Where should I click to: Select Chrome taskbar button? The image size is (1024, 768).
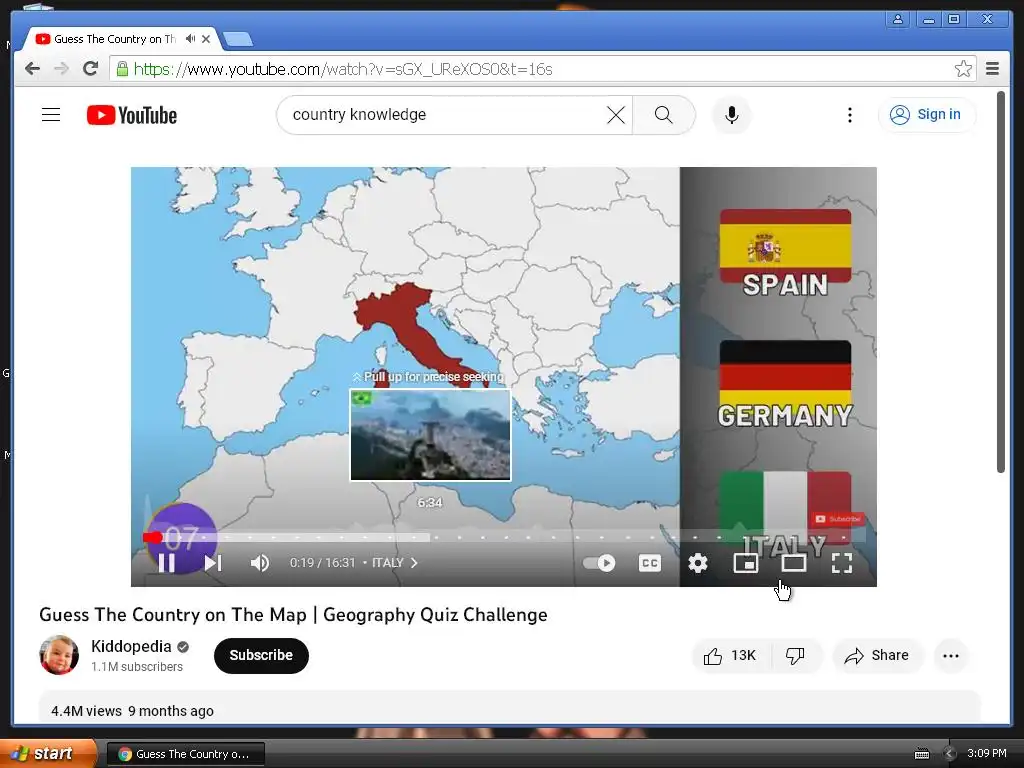coord(185,754)
